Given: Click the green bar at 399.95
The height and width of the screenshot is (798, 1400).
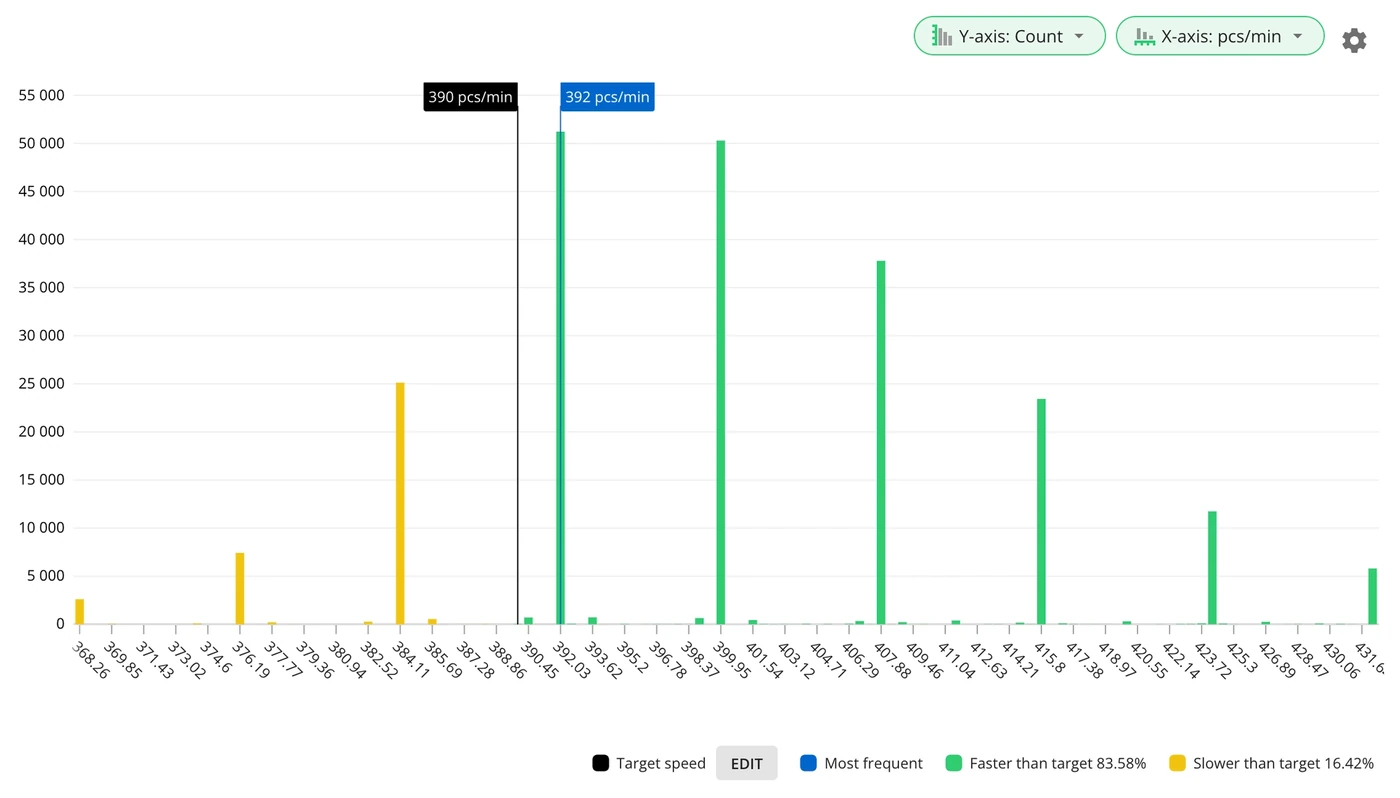Looking at the screenshot, I should click(720, 382).
